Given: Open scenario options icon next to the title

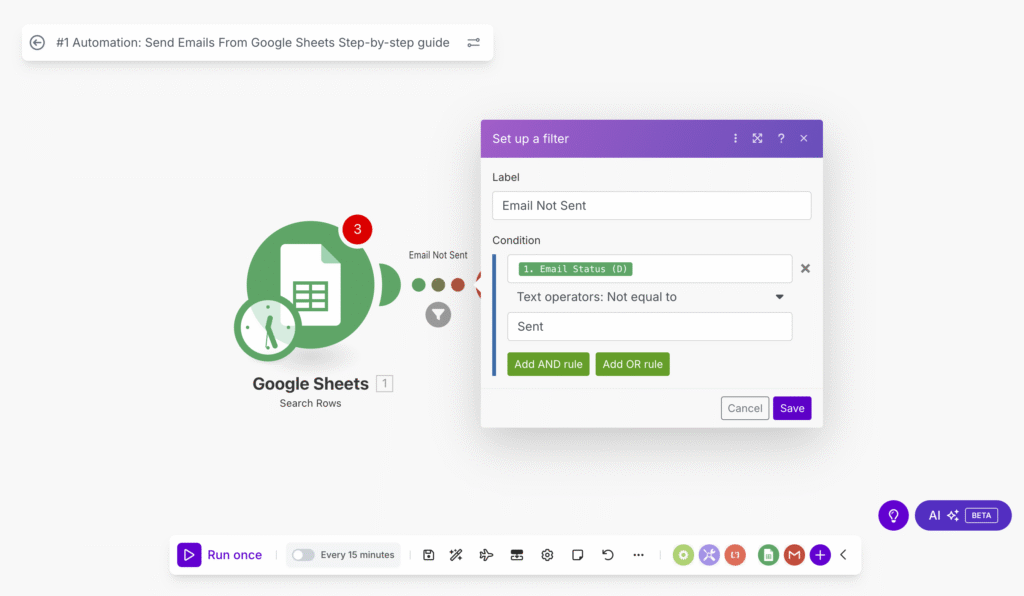Looking at the screenshot, I should 473,42.
